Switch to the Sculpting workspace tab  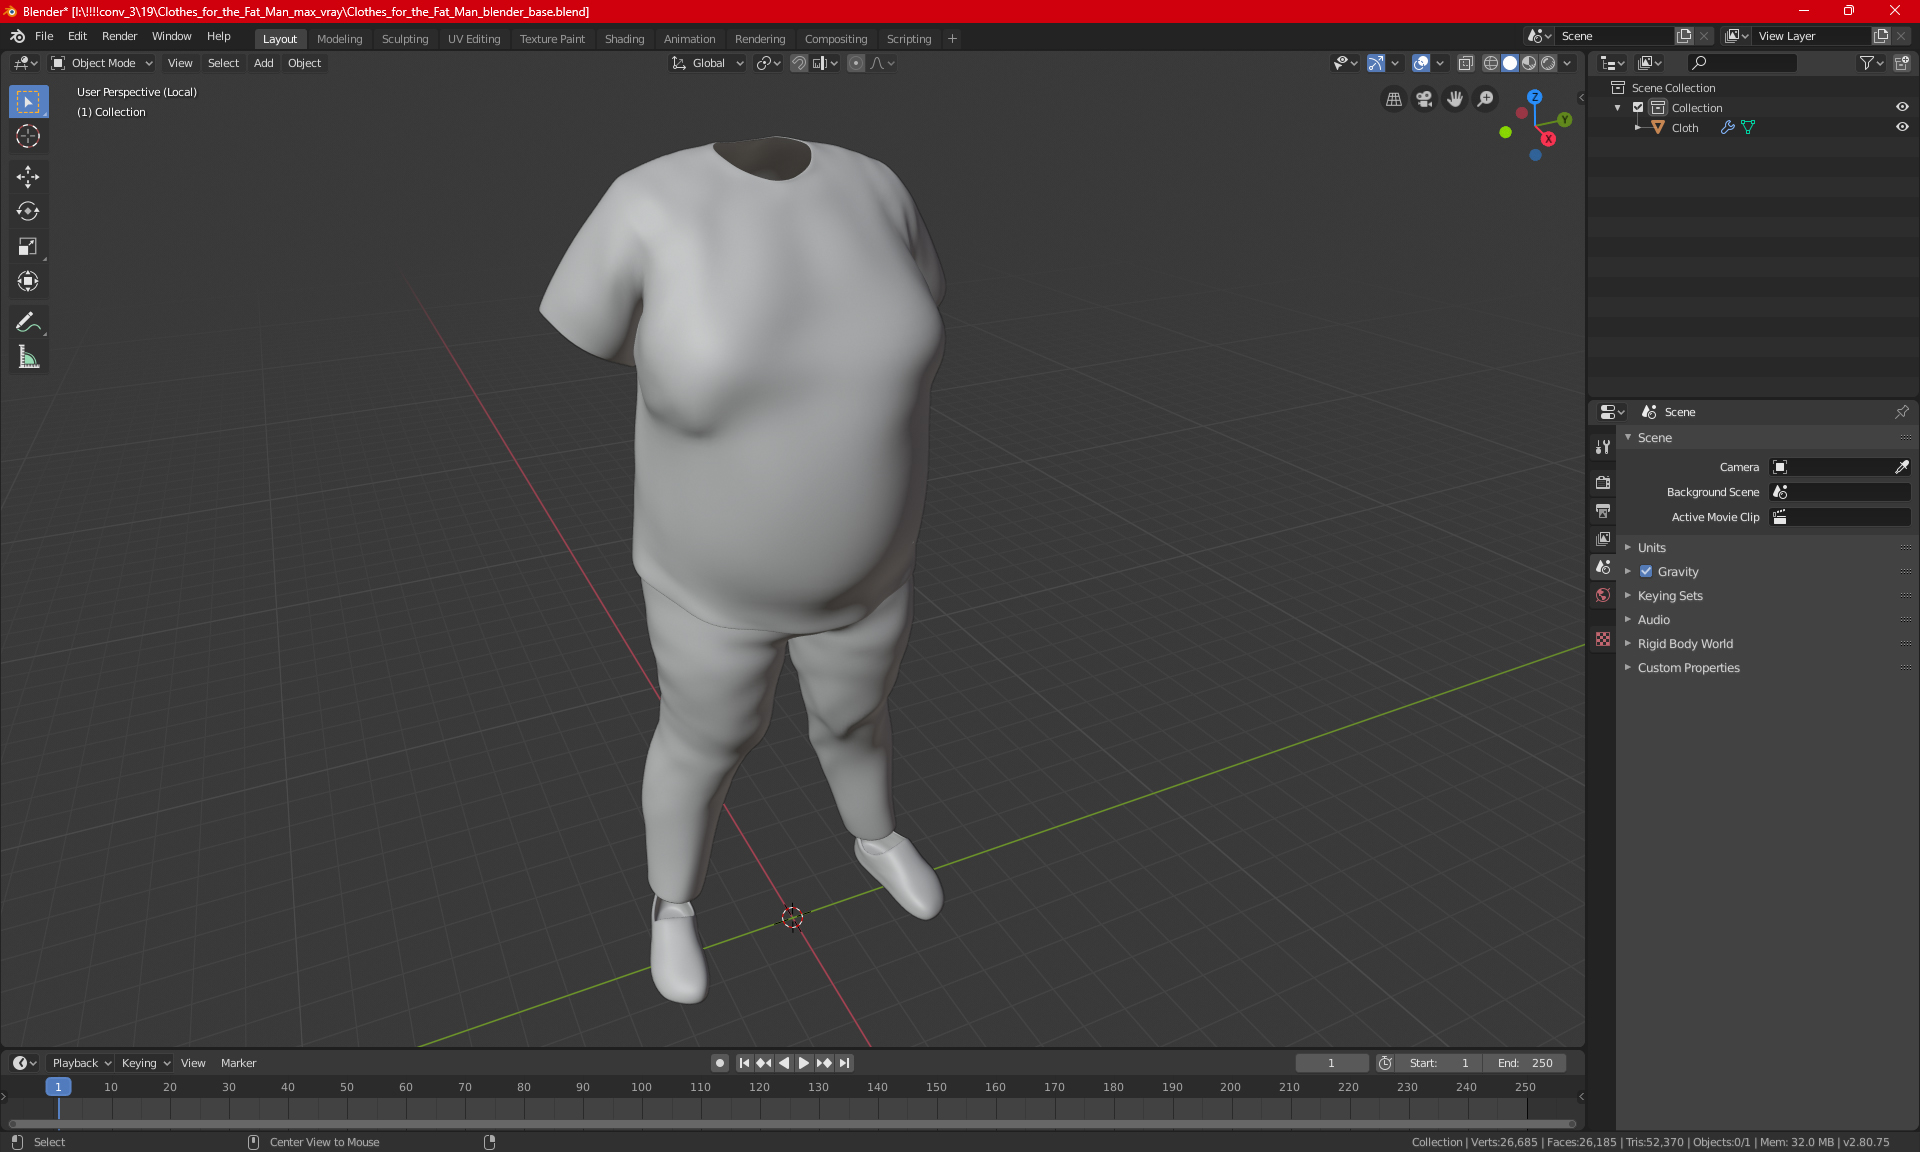(404, 39)
